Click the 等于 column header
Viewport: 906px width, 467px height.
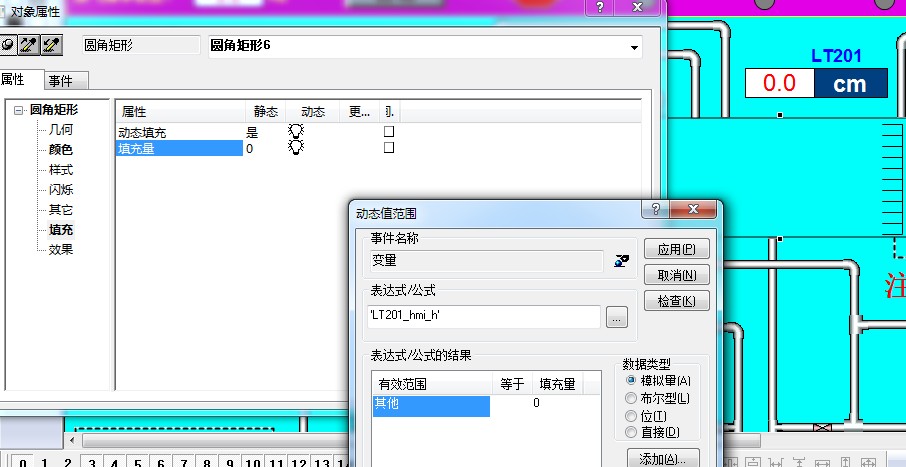pos(512,384)
